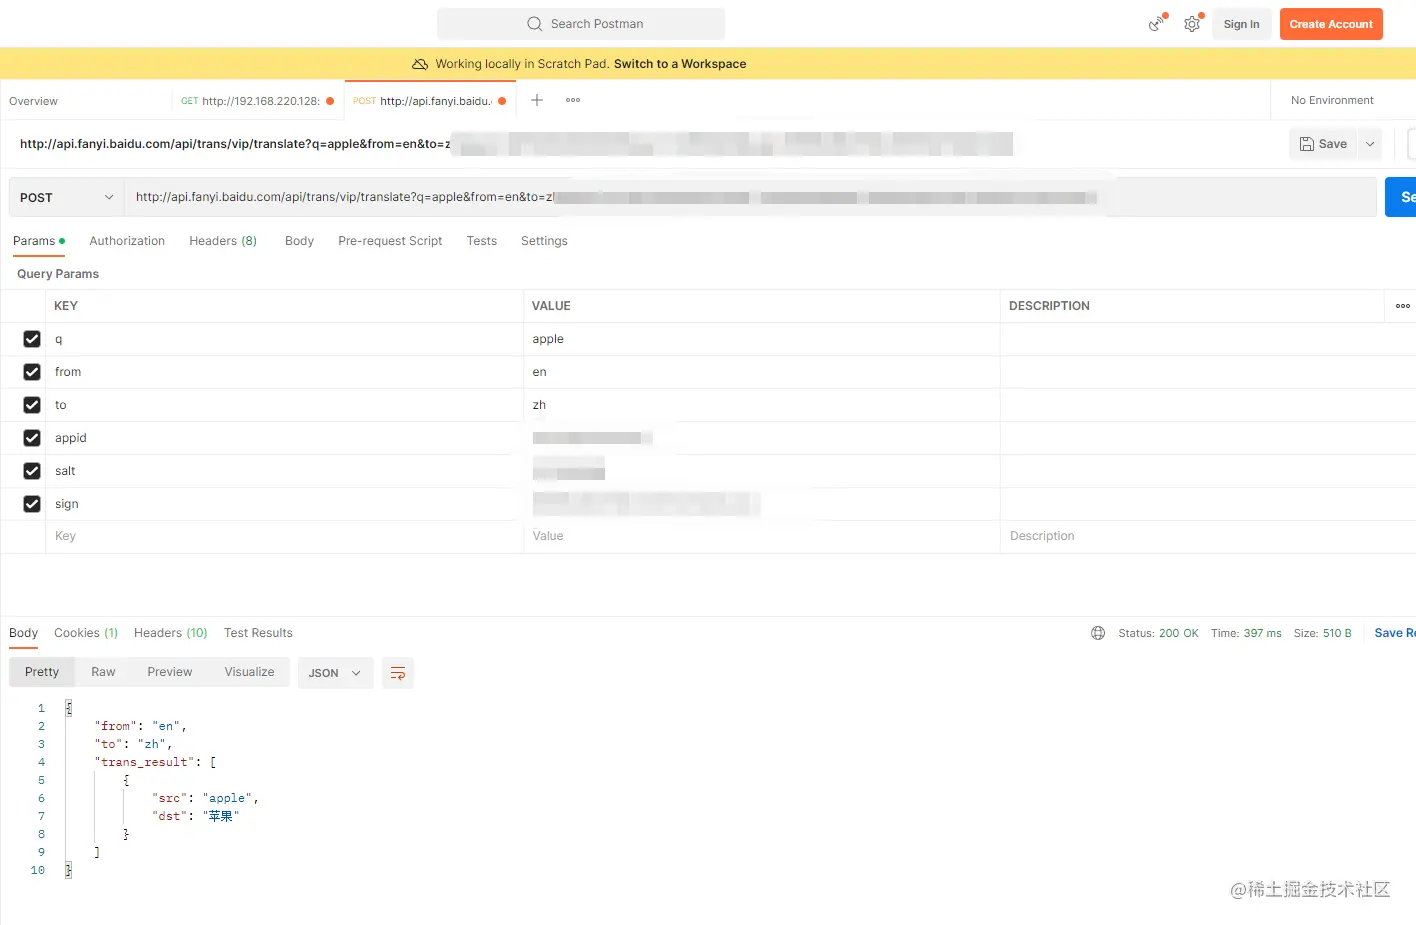1416x925 pixels.
Task: Open the request Settings tab
Action: click(544, 241)
